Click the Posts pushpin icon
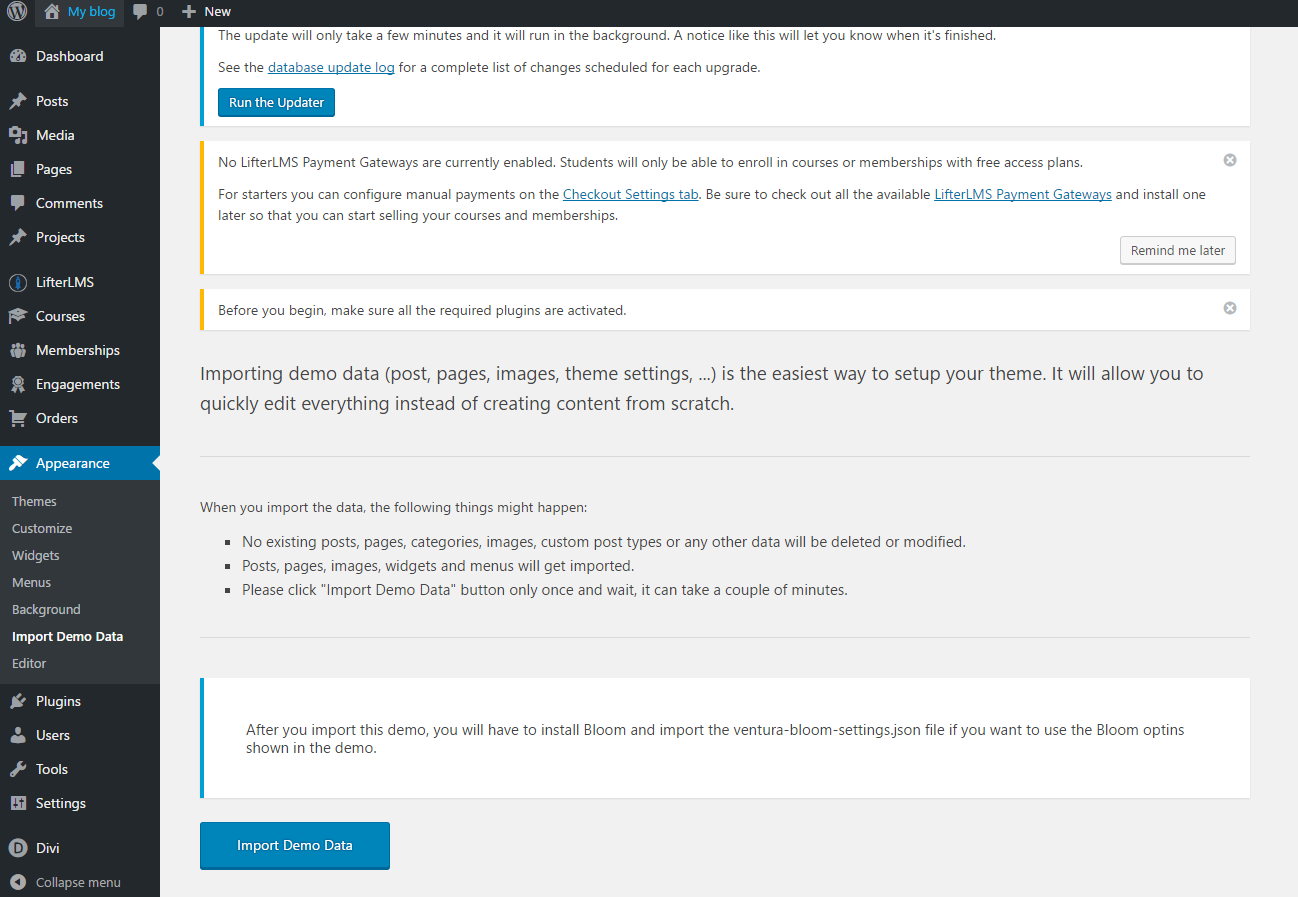1298x897 pixels. [18, 101]
